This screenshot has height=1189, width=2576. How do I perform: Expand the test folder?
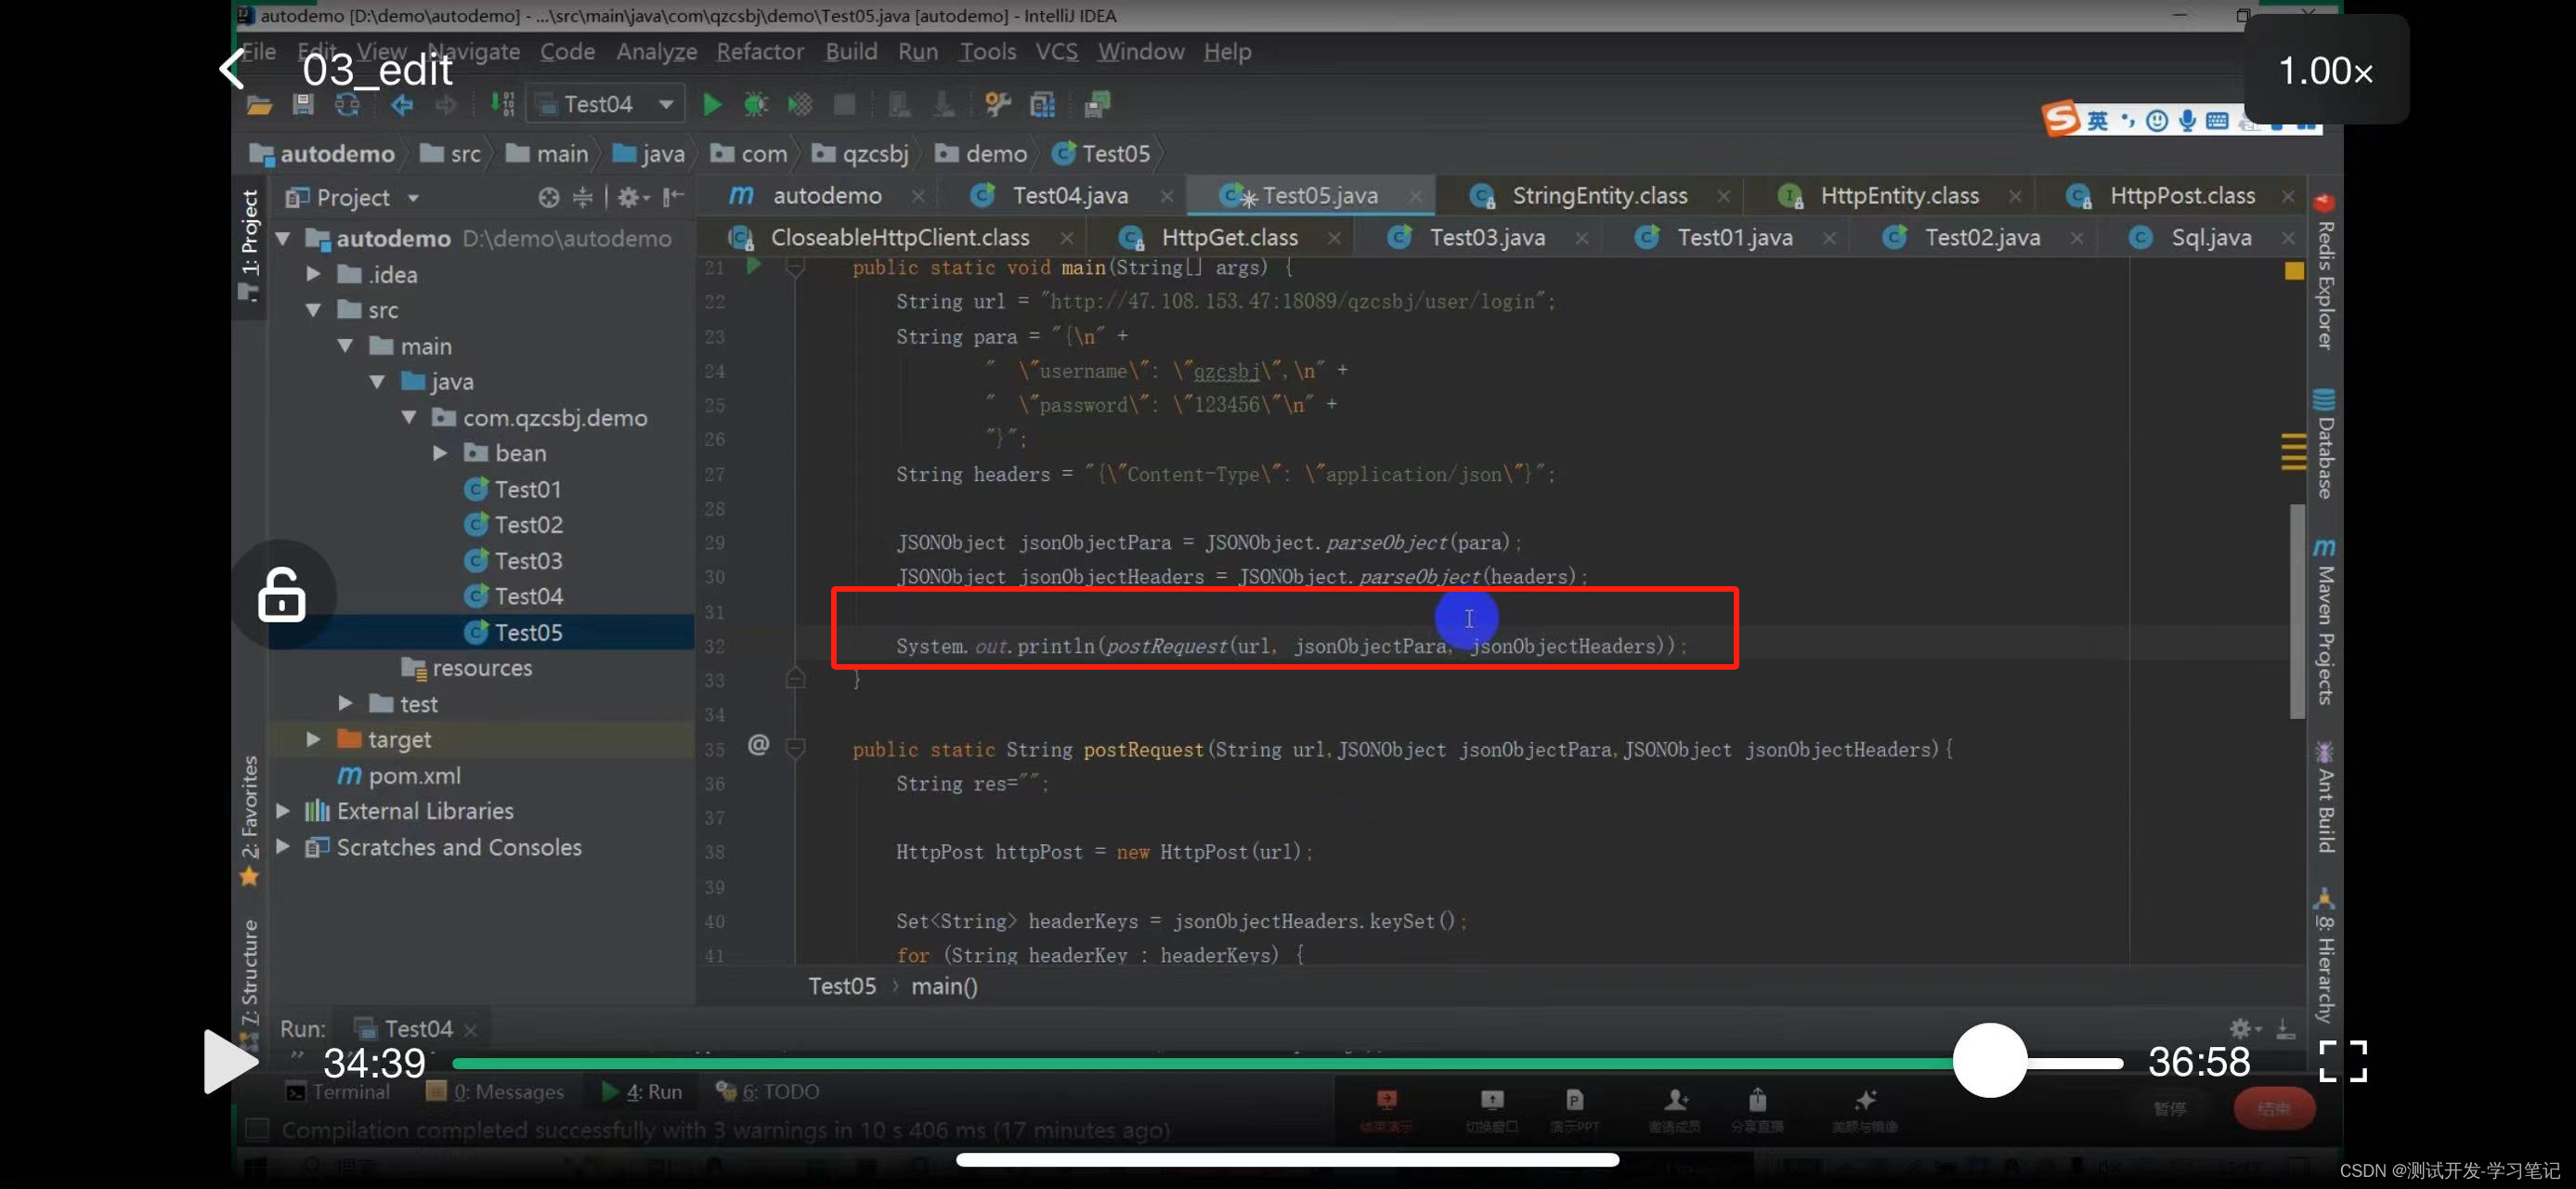pyautogui.click(x=345, y=703)
